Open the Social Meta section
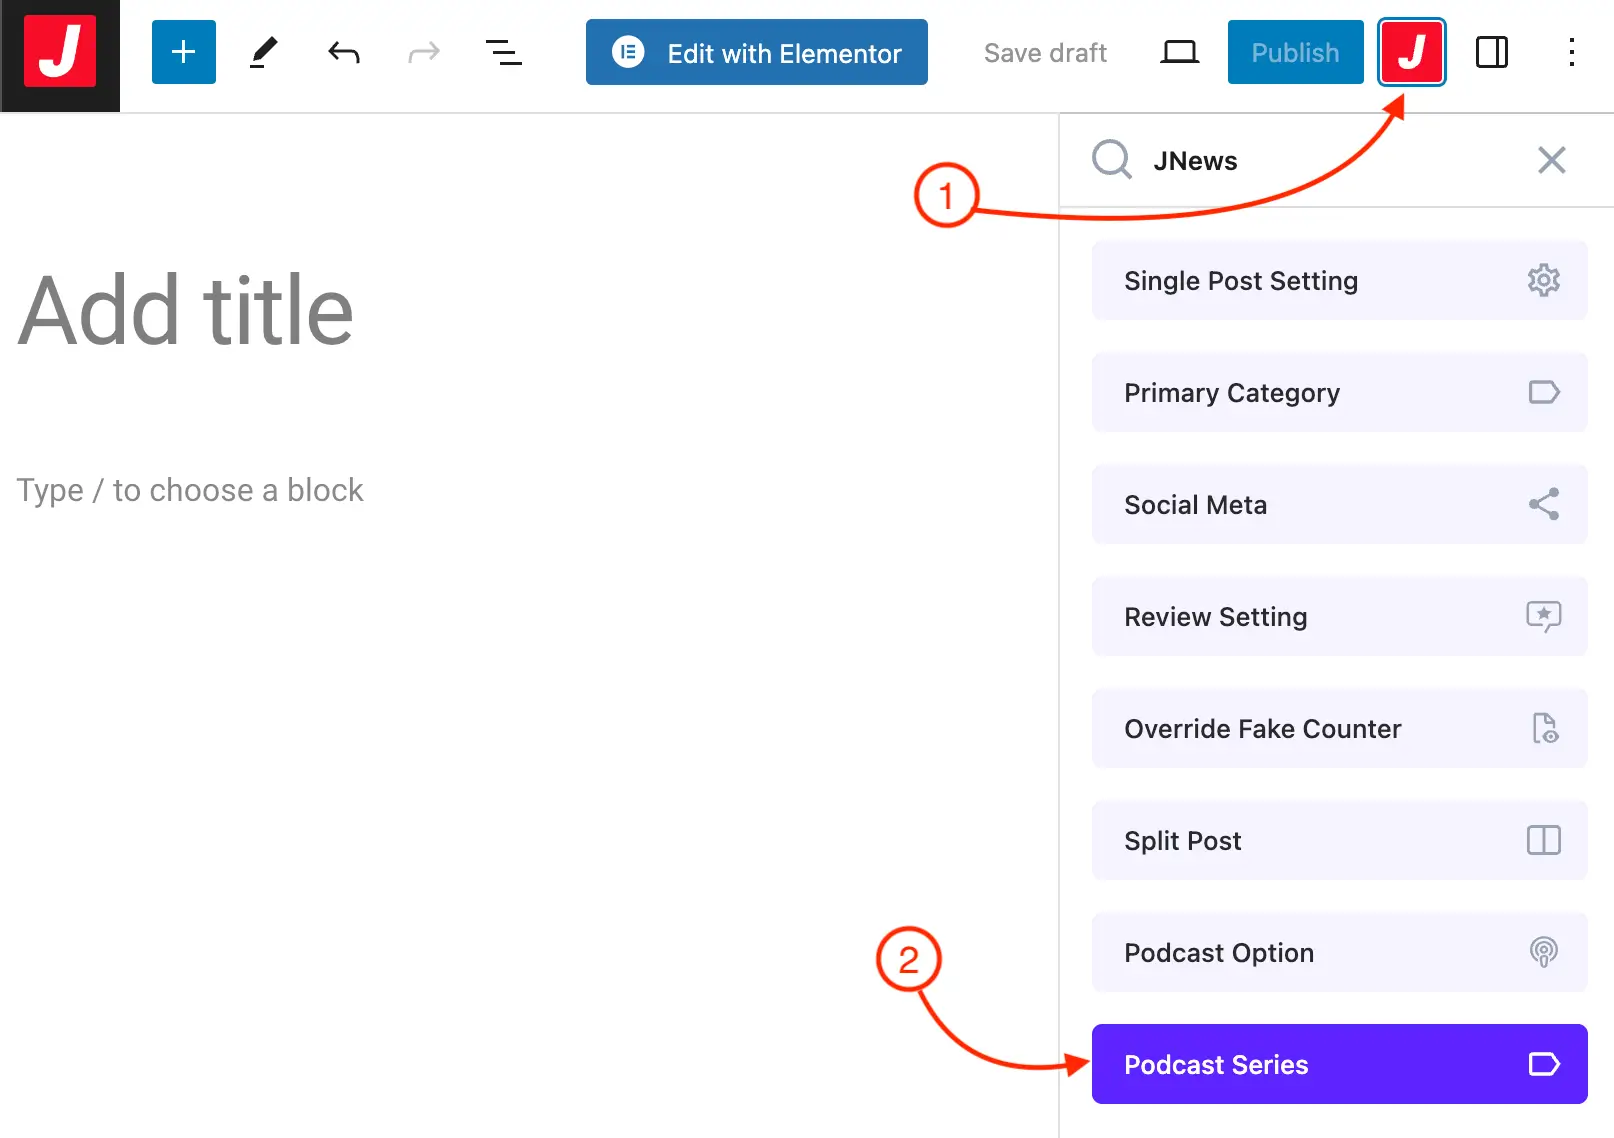Image resolution: width=1614 pixels, height=1138 pixels. click(1339, 505)
